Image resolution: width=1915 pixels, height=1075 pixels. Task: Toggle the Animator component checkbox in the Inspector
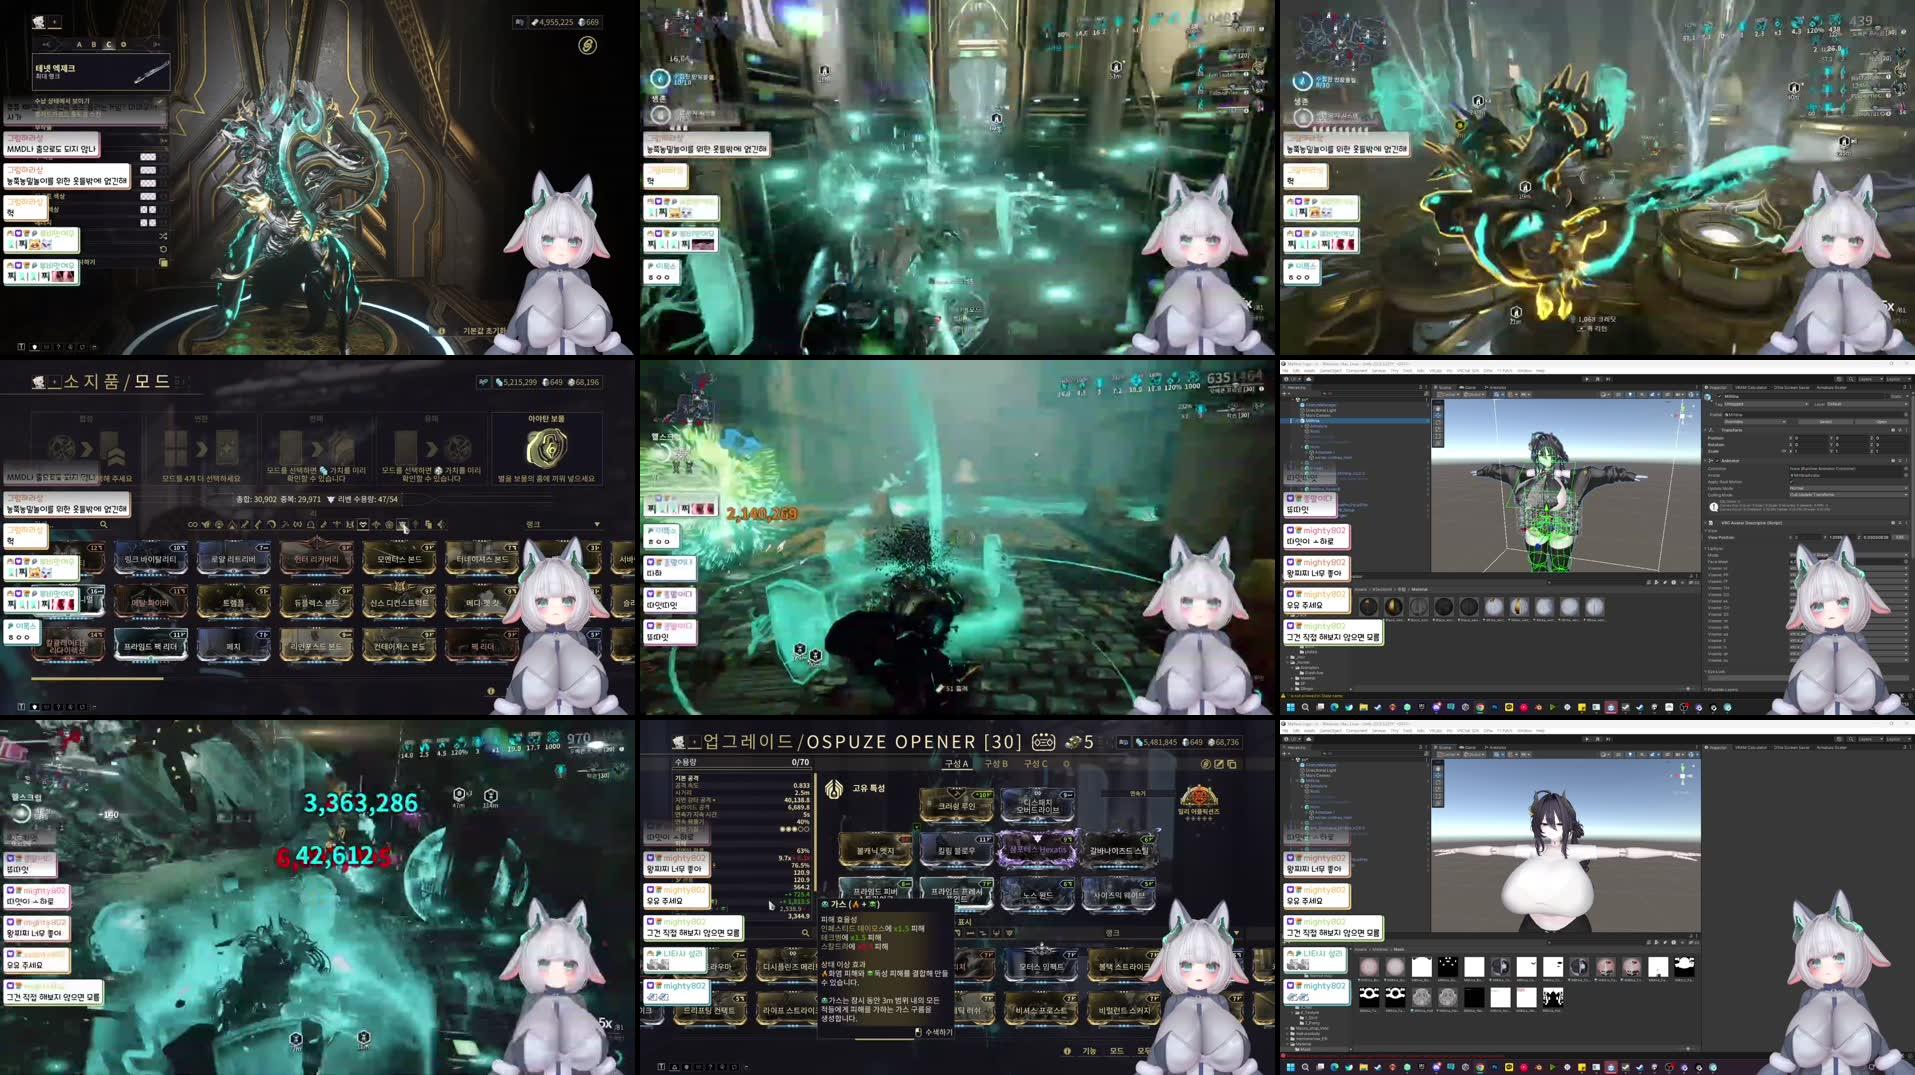pos(1717,461)
